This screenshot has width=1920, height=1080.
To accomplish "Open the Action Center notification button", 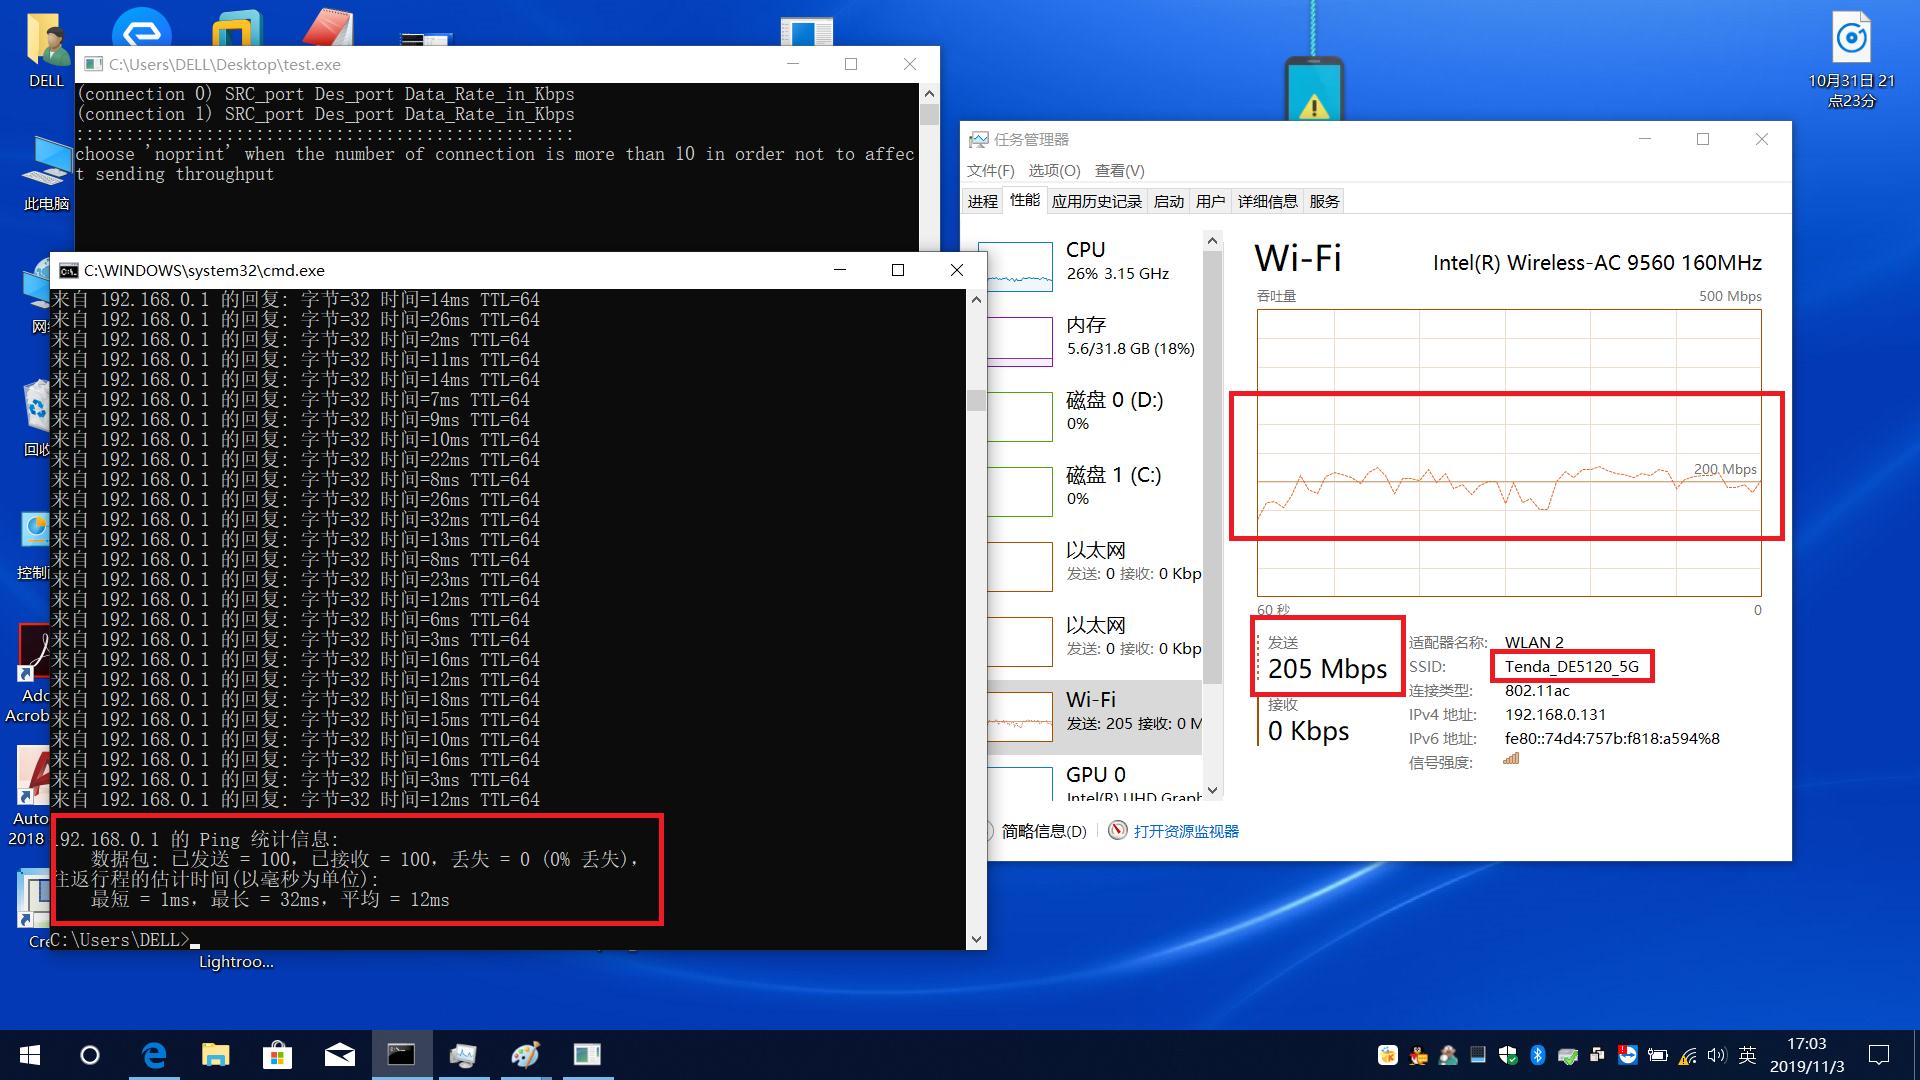I will 1879,1055.
